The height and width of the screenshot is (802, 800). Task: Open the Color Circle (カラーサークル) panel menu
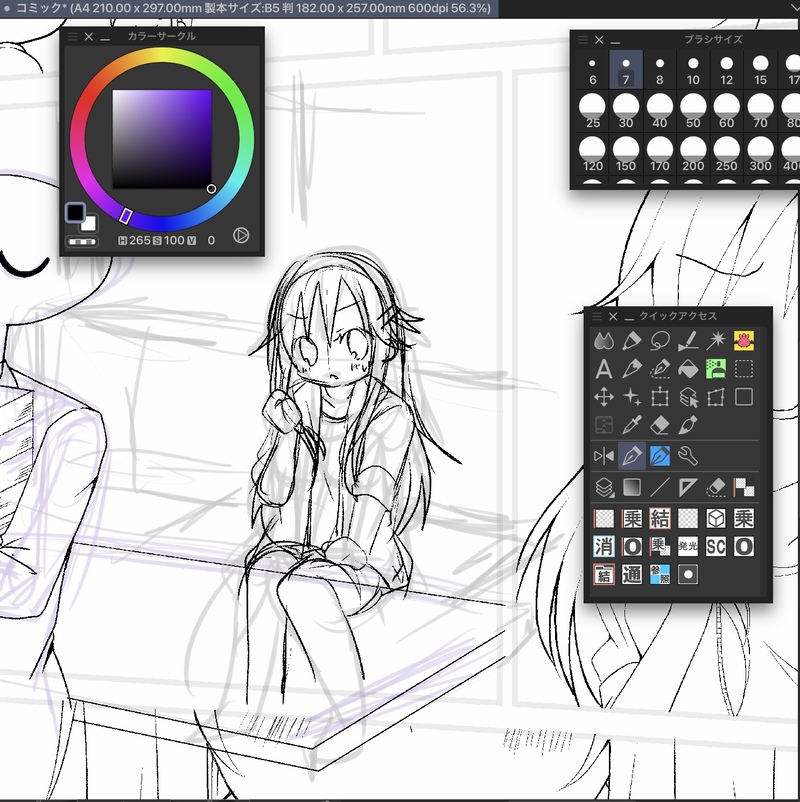[x=73, y=36]
